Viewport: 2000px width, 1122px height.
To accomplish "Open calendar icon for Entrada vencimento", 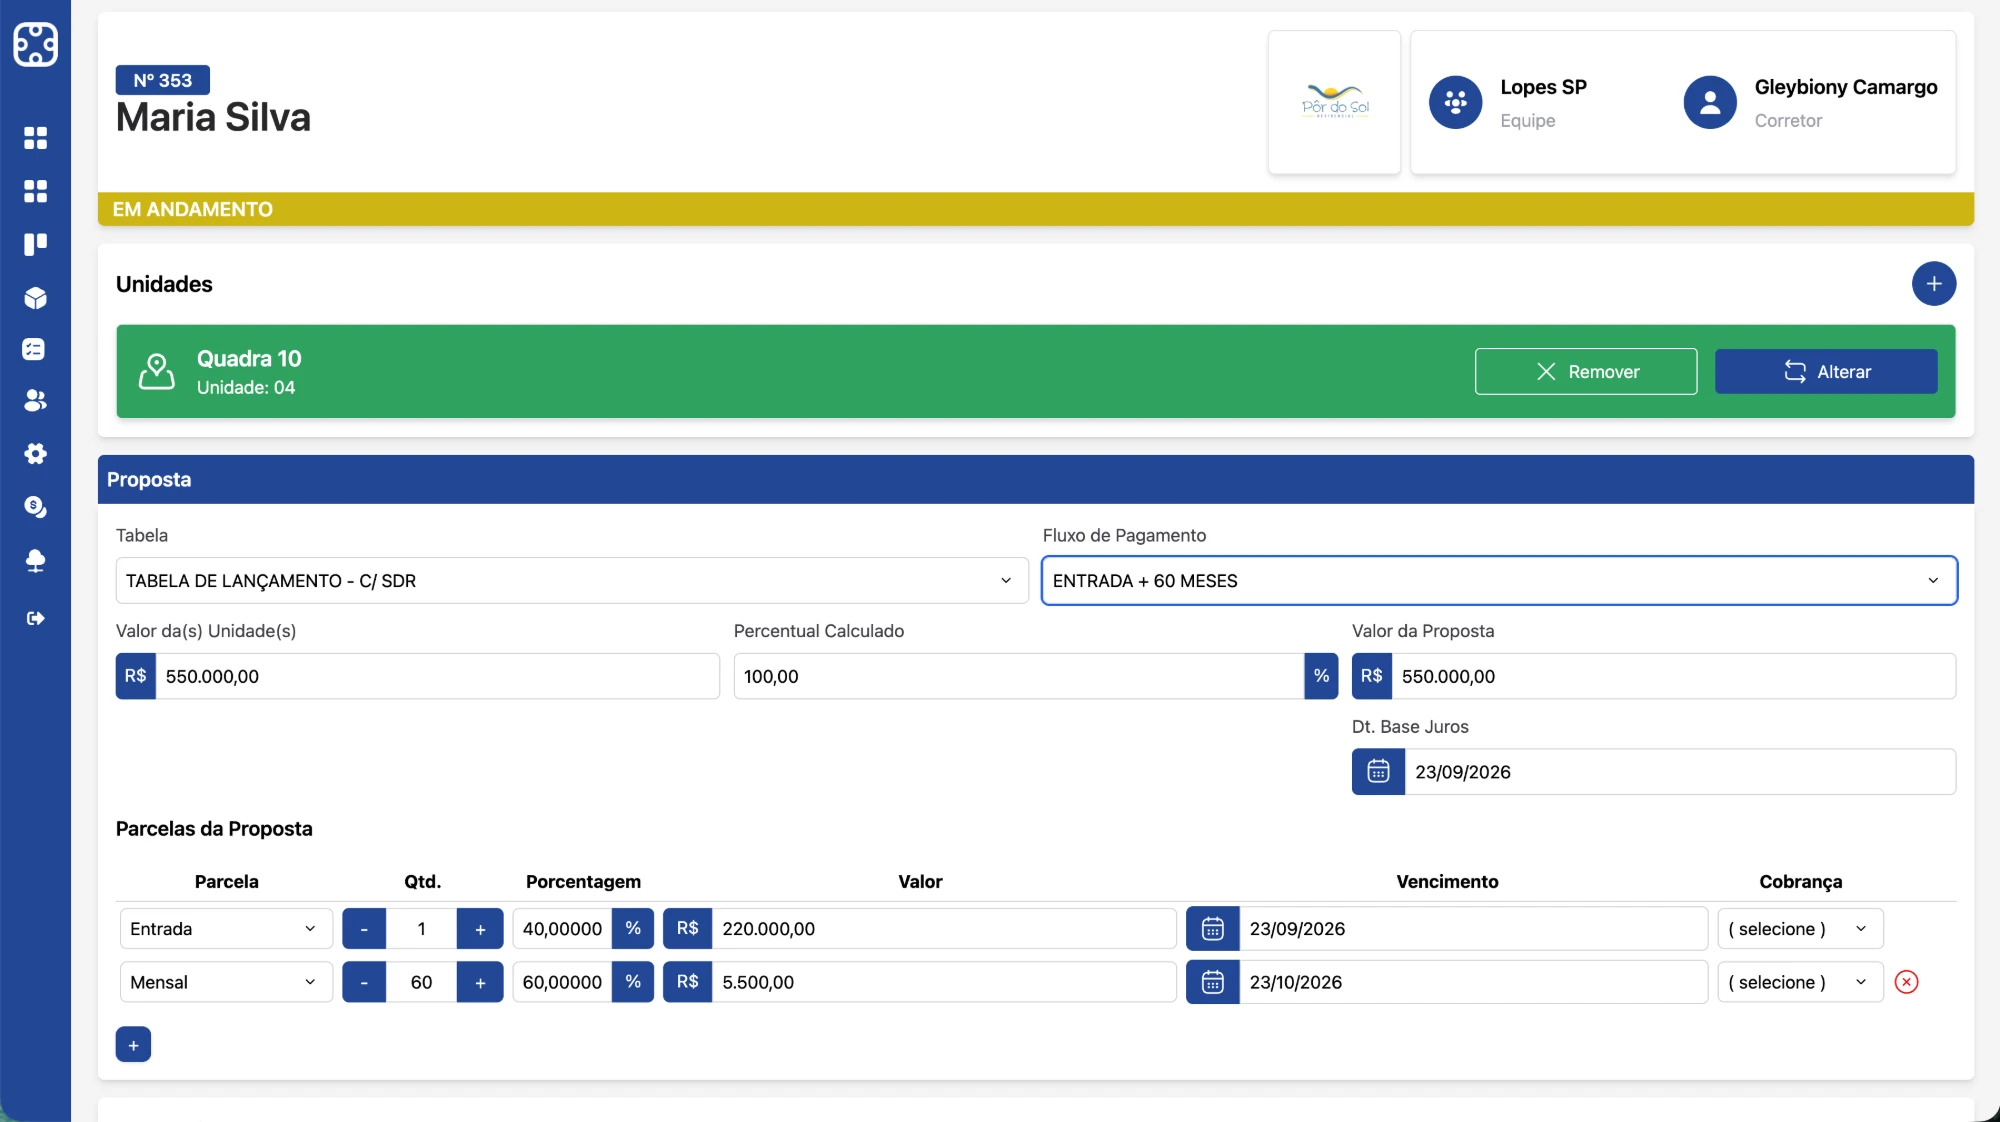I will (x=1212, y=929).
